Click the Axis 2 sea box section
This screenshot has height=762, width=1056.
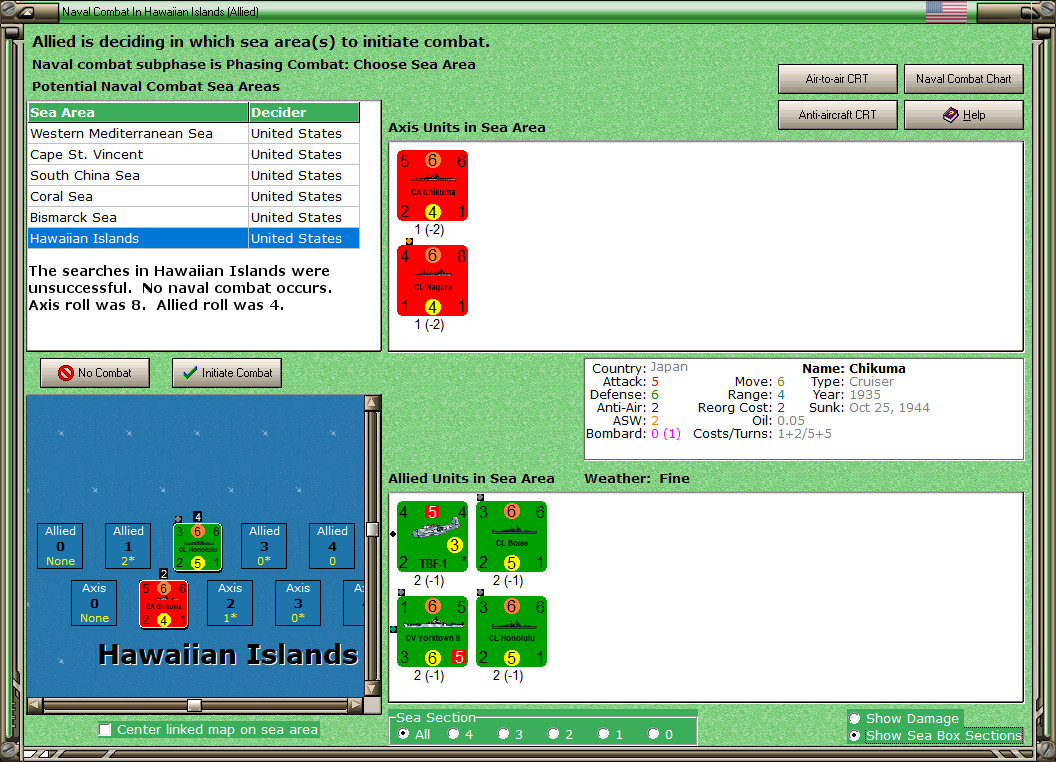[230, 603]
